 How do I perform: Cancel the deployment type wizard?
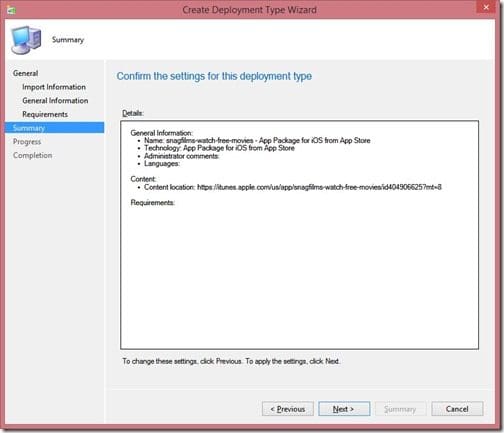[457, 409]
